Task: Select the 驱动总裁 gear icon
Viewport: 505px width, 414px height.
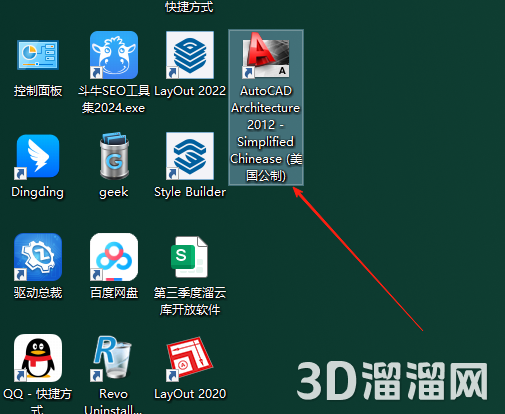Action: pos(38,257)
